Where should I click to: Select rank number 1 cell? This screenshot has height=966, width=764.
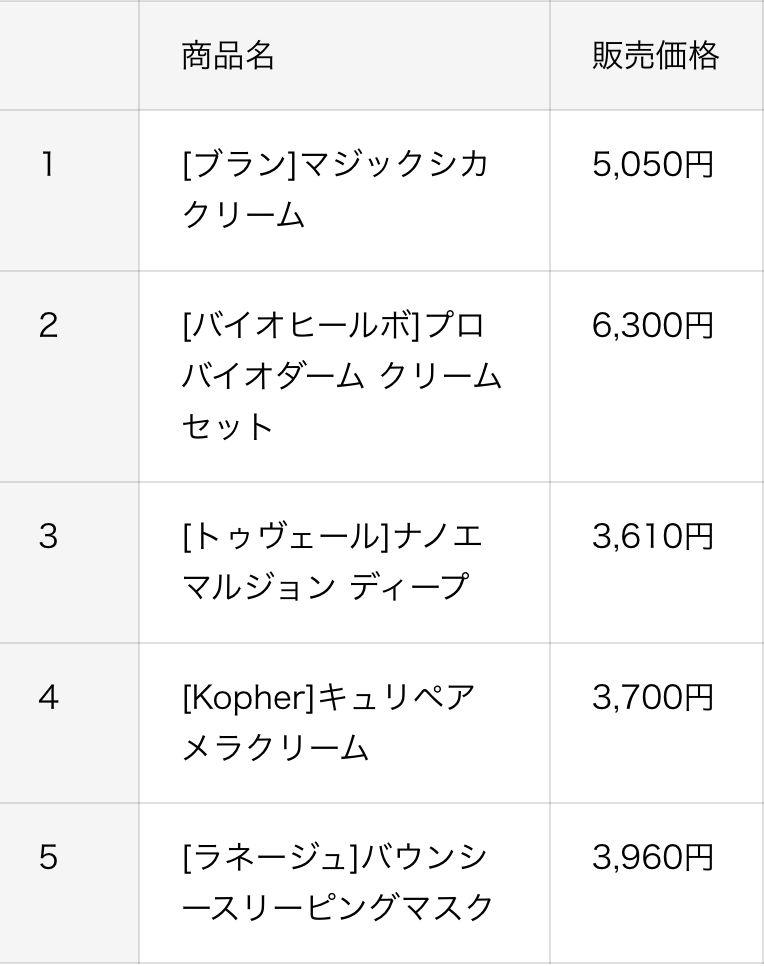(48, 164)
